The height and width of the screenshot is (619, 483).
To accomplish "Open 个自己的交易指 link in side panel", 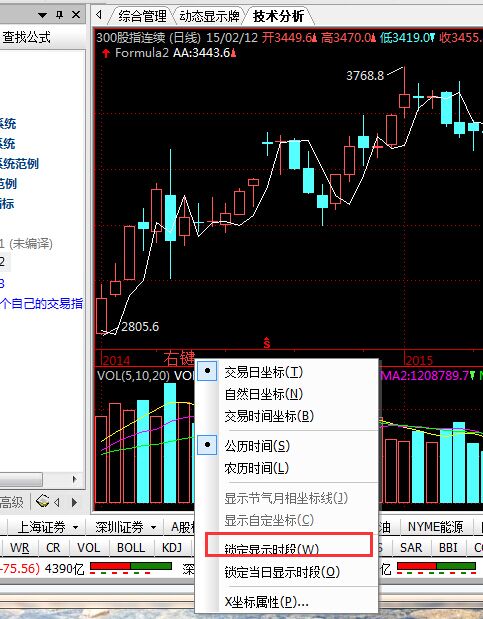I will tap(41, 303).
